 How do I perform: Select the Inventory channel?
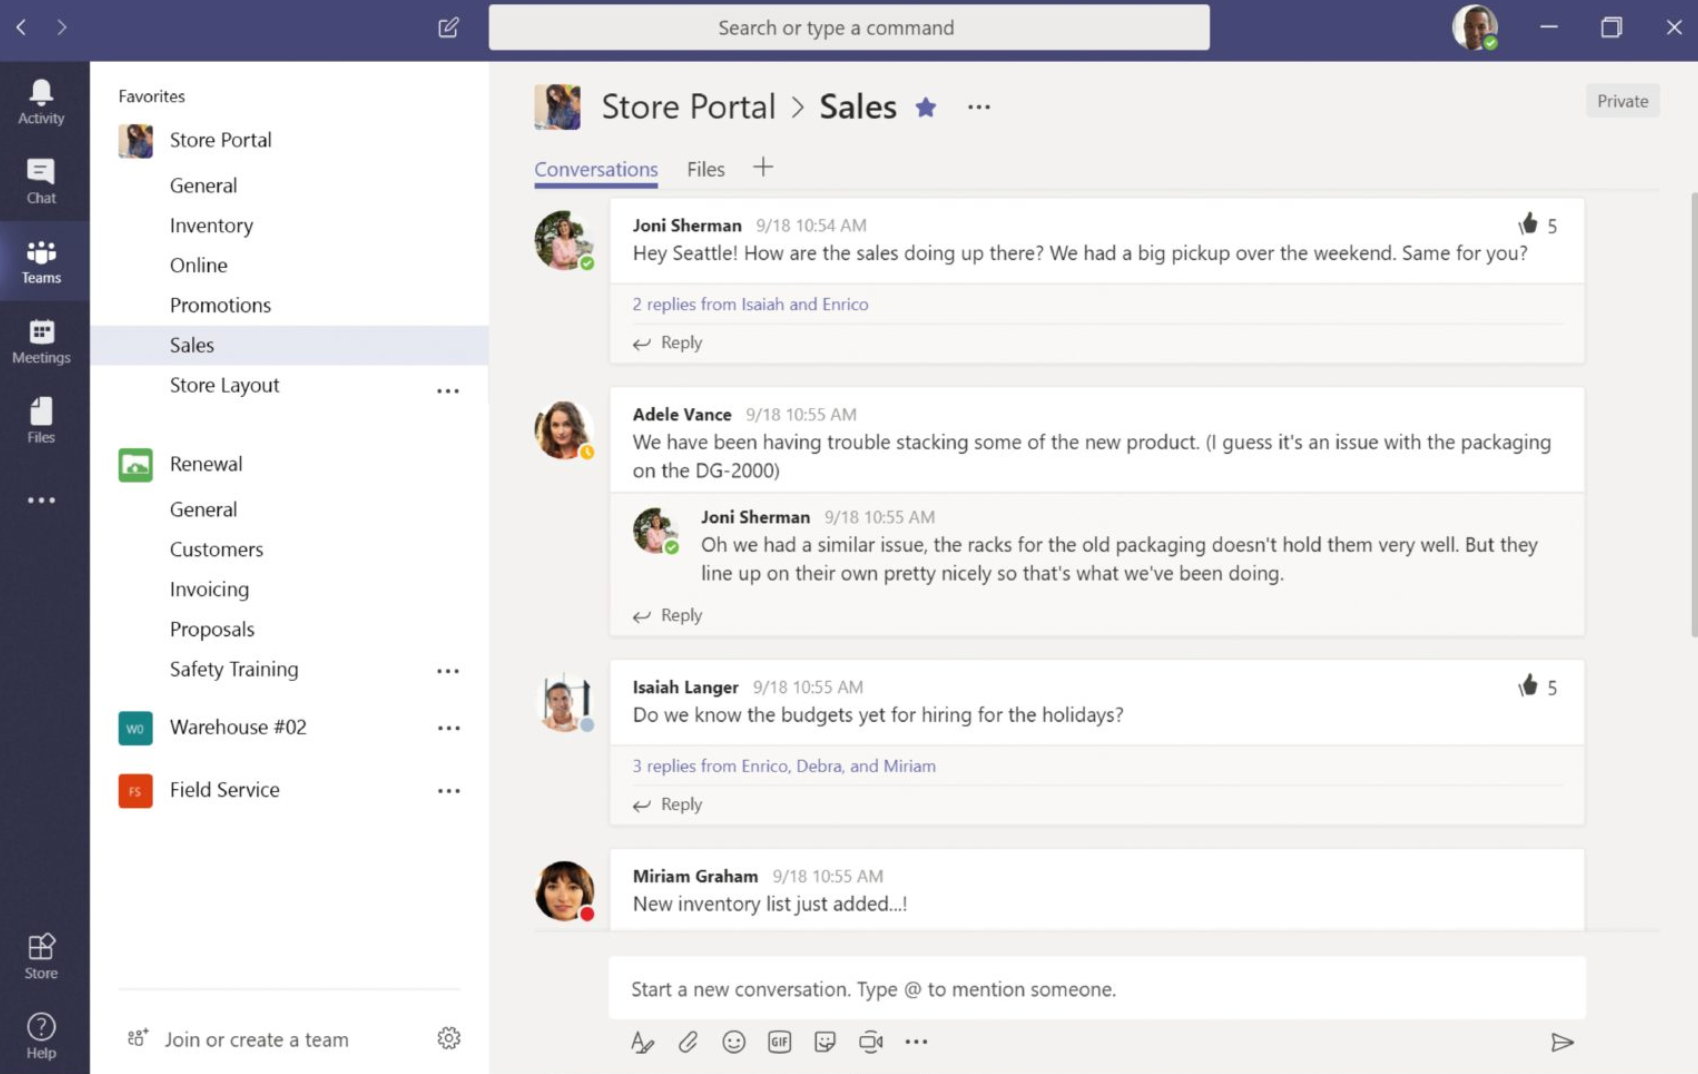pyautogui.click(x=211, y=225)
